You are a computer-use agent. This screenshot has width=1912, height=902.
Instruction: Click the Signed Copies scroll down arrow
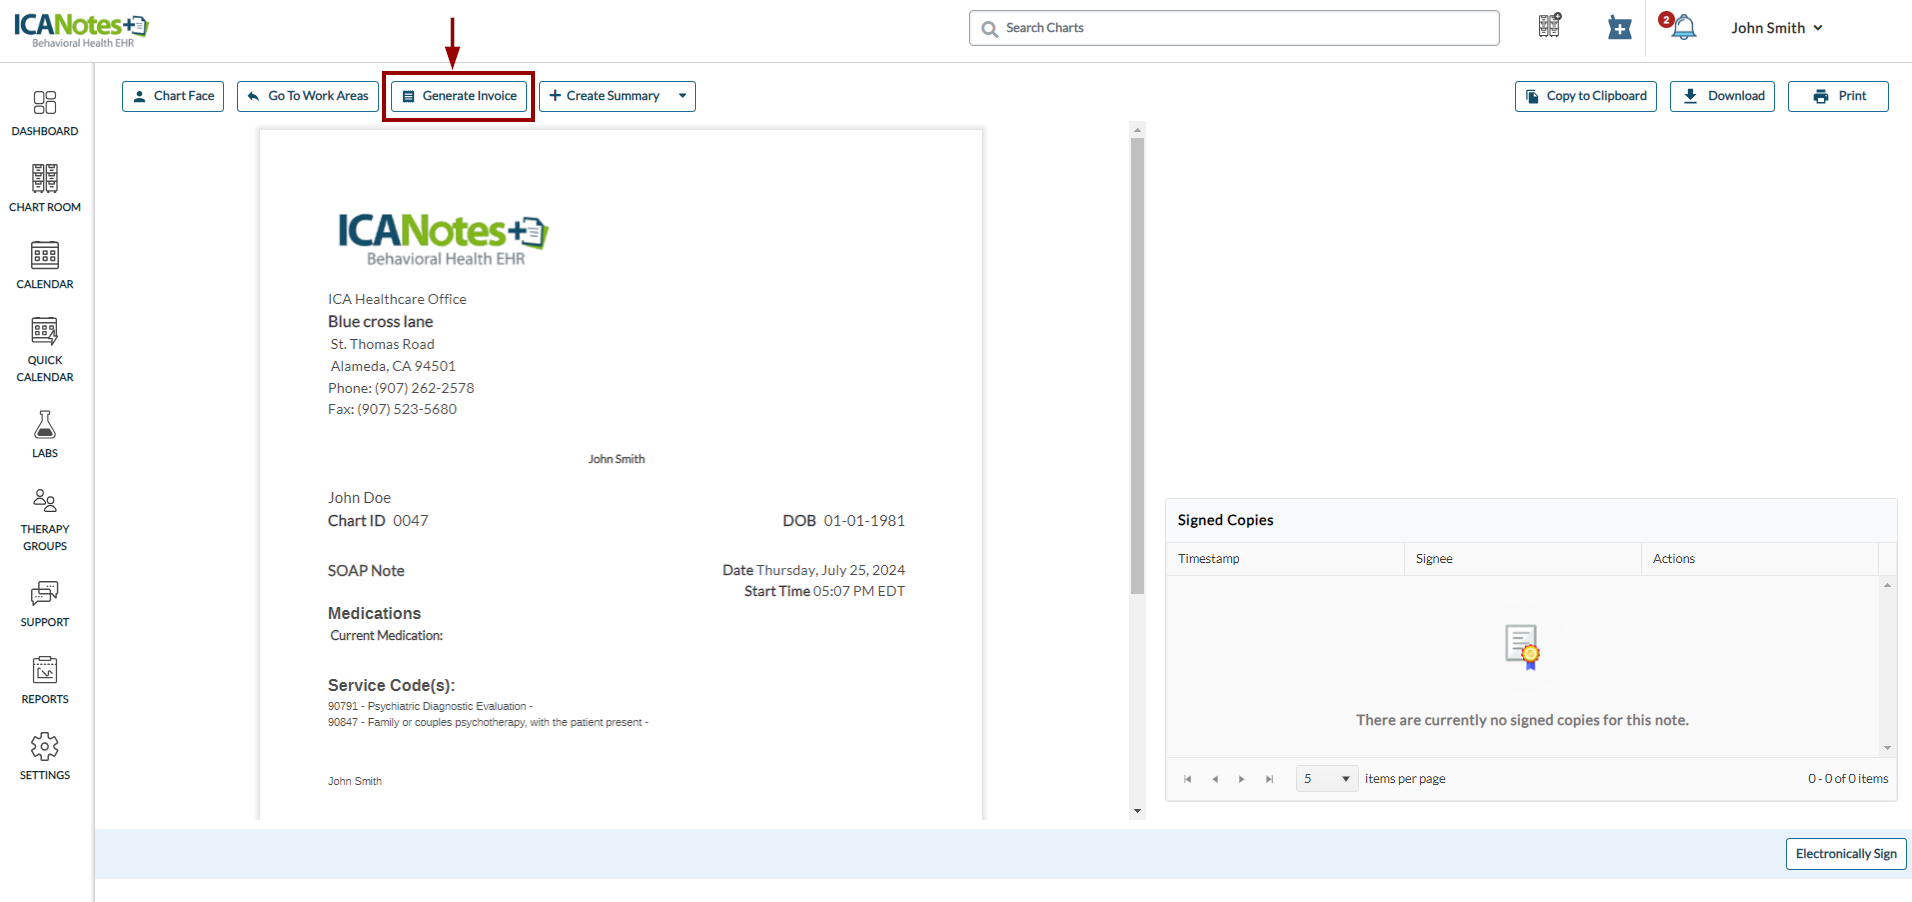1887,748
